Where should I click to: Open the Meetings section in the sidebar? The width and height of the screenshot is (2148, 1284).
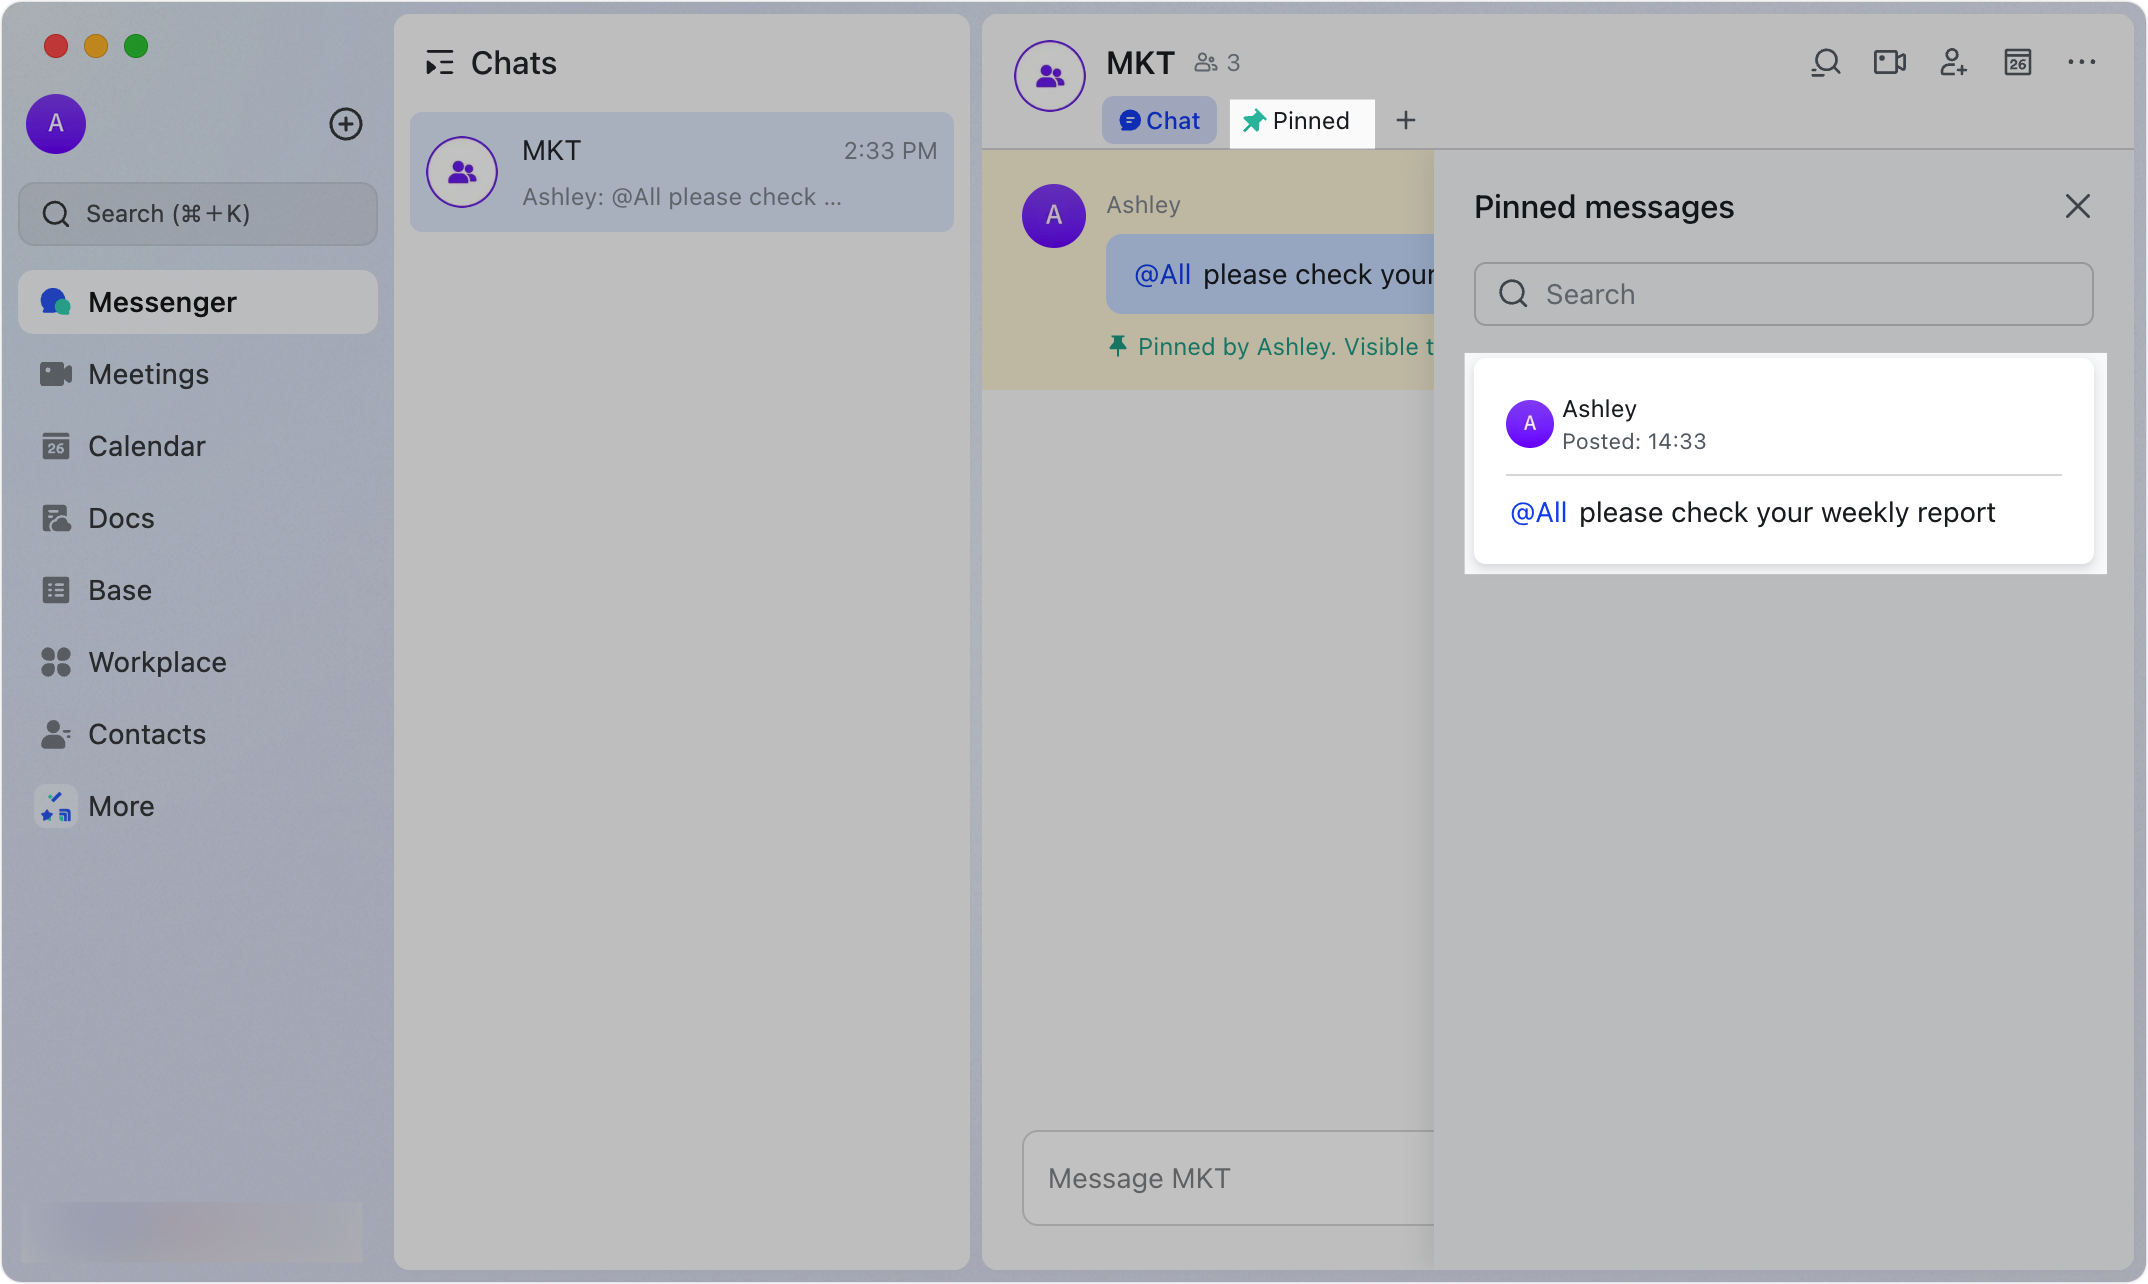147,374
